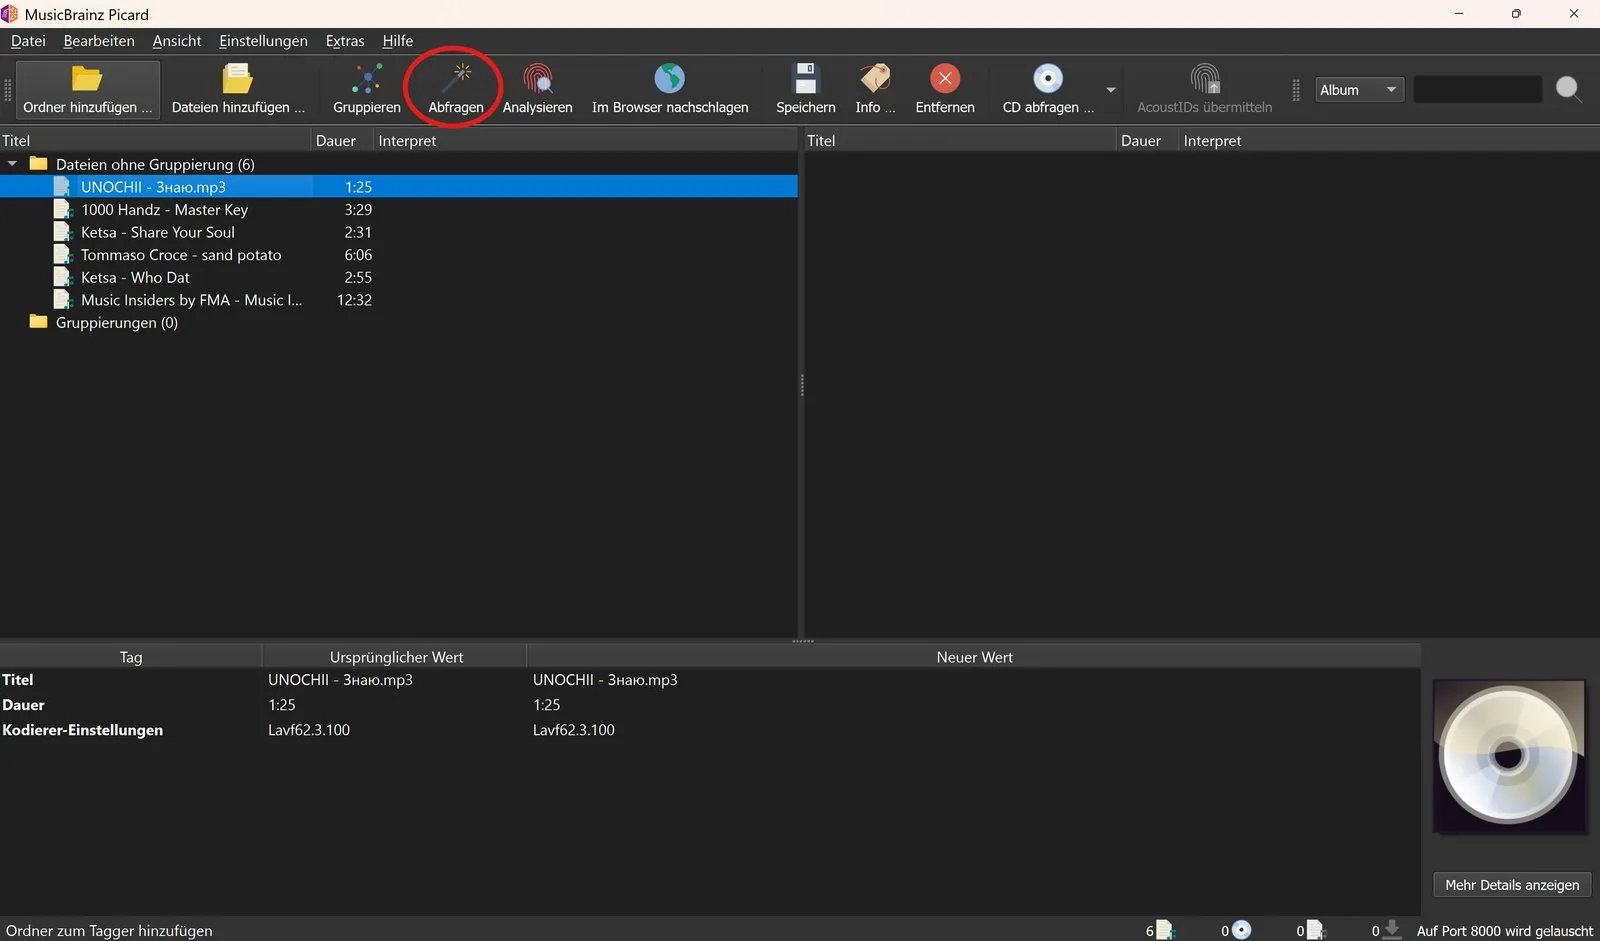Screen dimensions: 1600x941
Task: Sort left pane by Dauer column header
Action: point(343,141)
